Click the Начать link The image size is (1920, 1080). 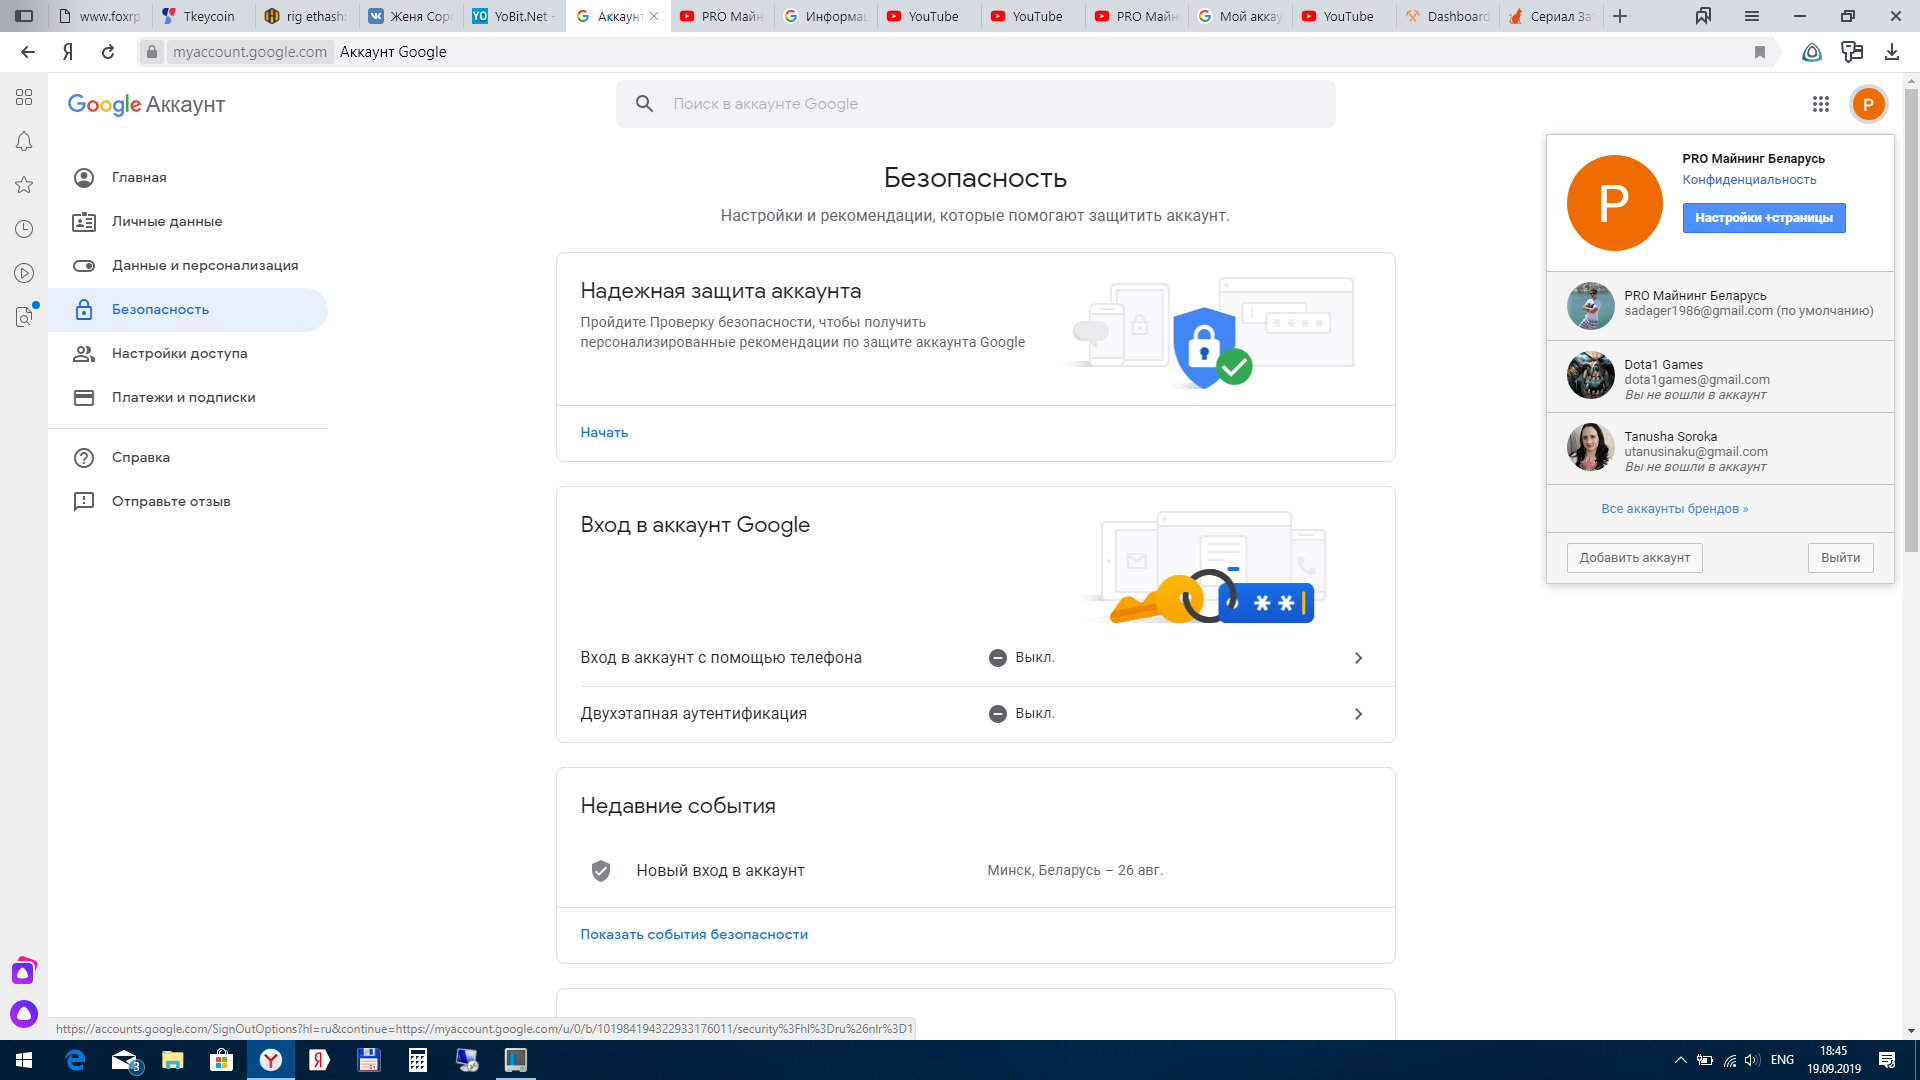[604, 432]
